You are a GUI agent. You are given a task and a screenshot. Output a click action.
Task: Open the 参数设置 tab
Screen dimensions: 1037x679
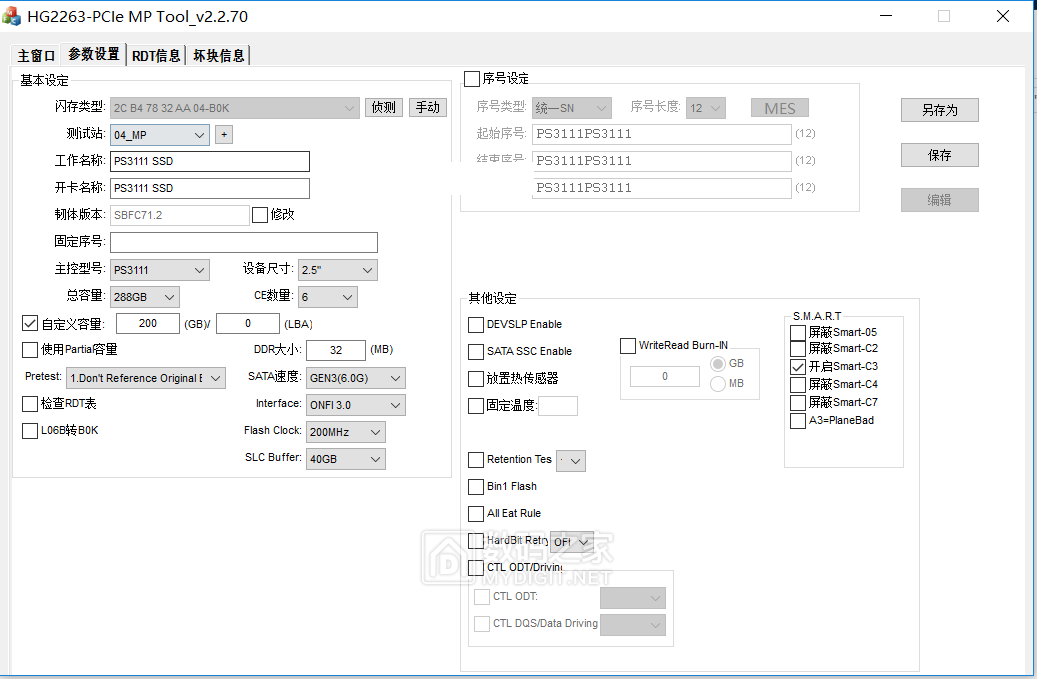[93, 54]
